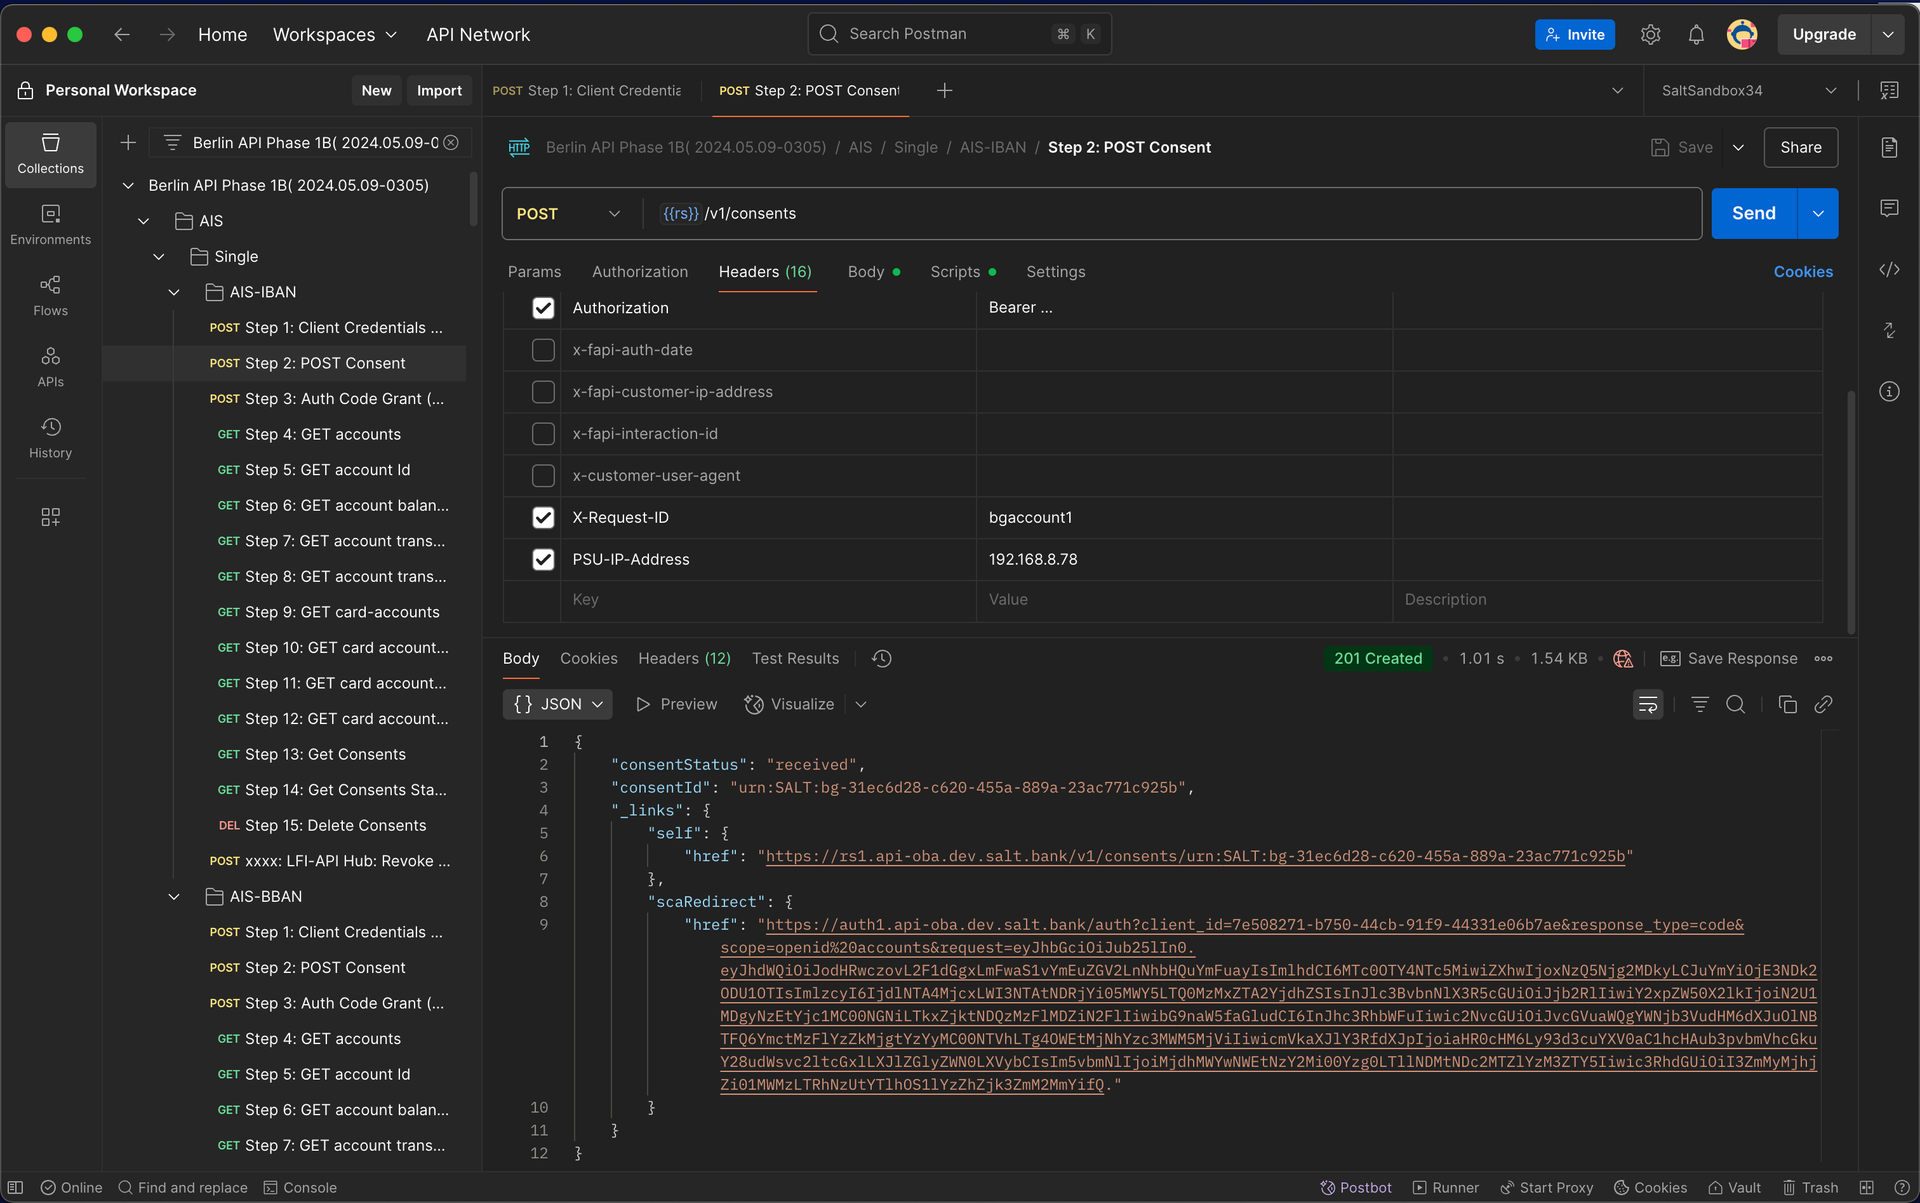Collapse the AIS-IBAN folder
Screen dimensions: 1920x1203
[x=174, y=292]
